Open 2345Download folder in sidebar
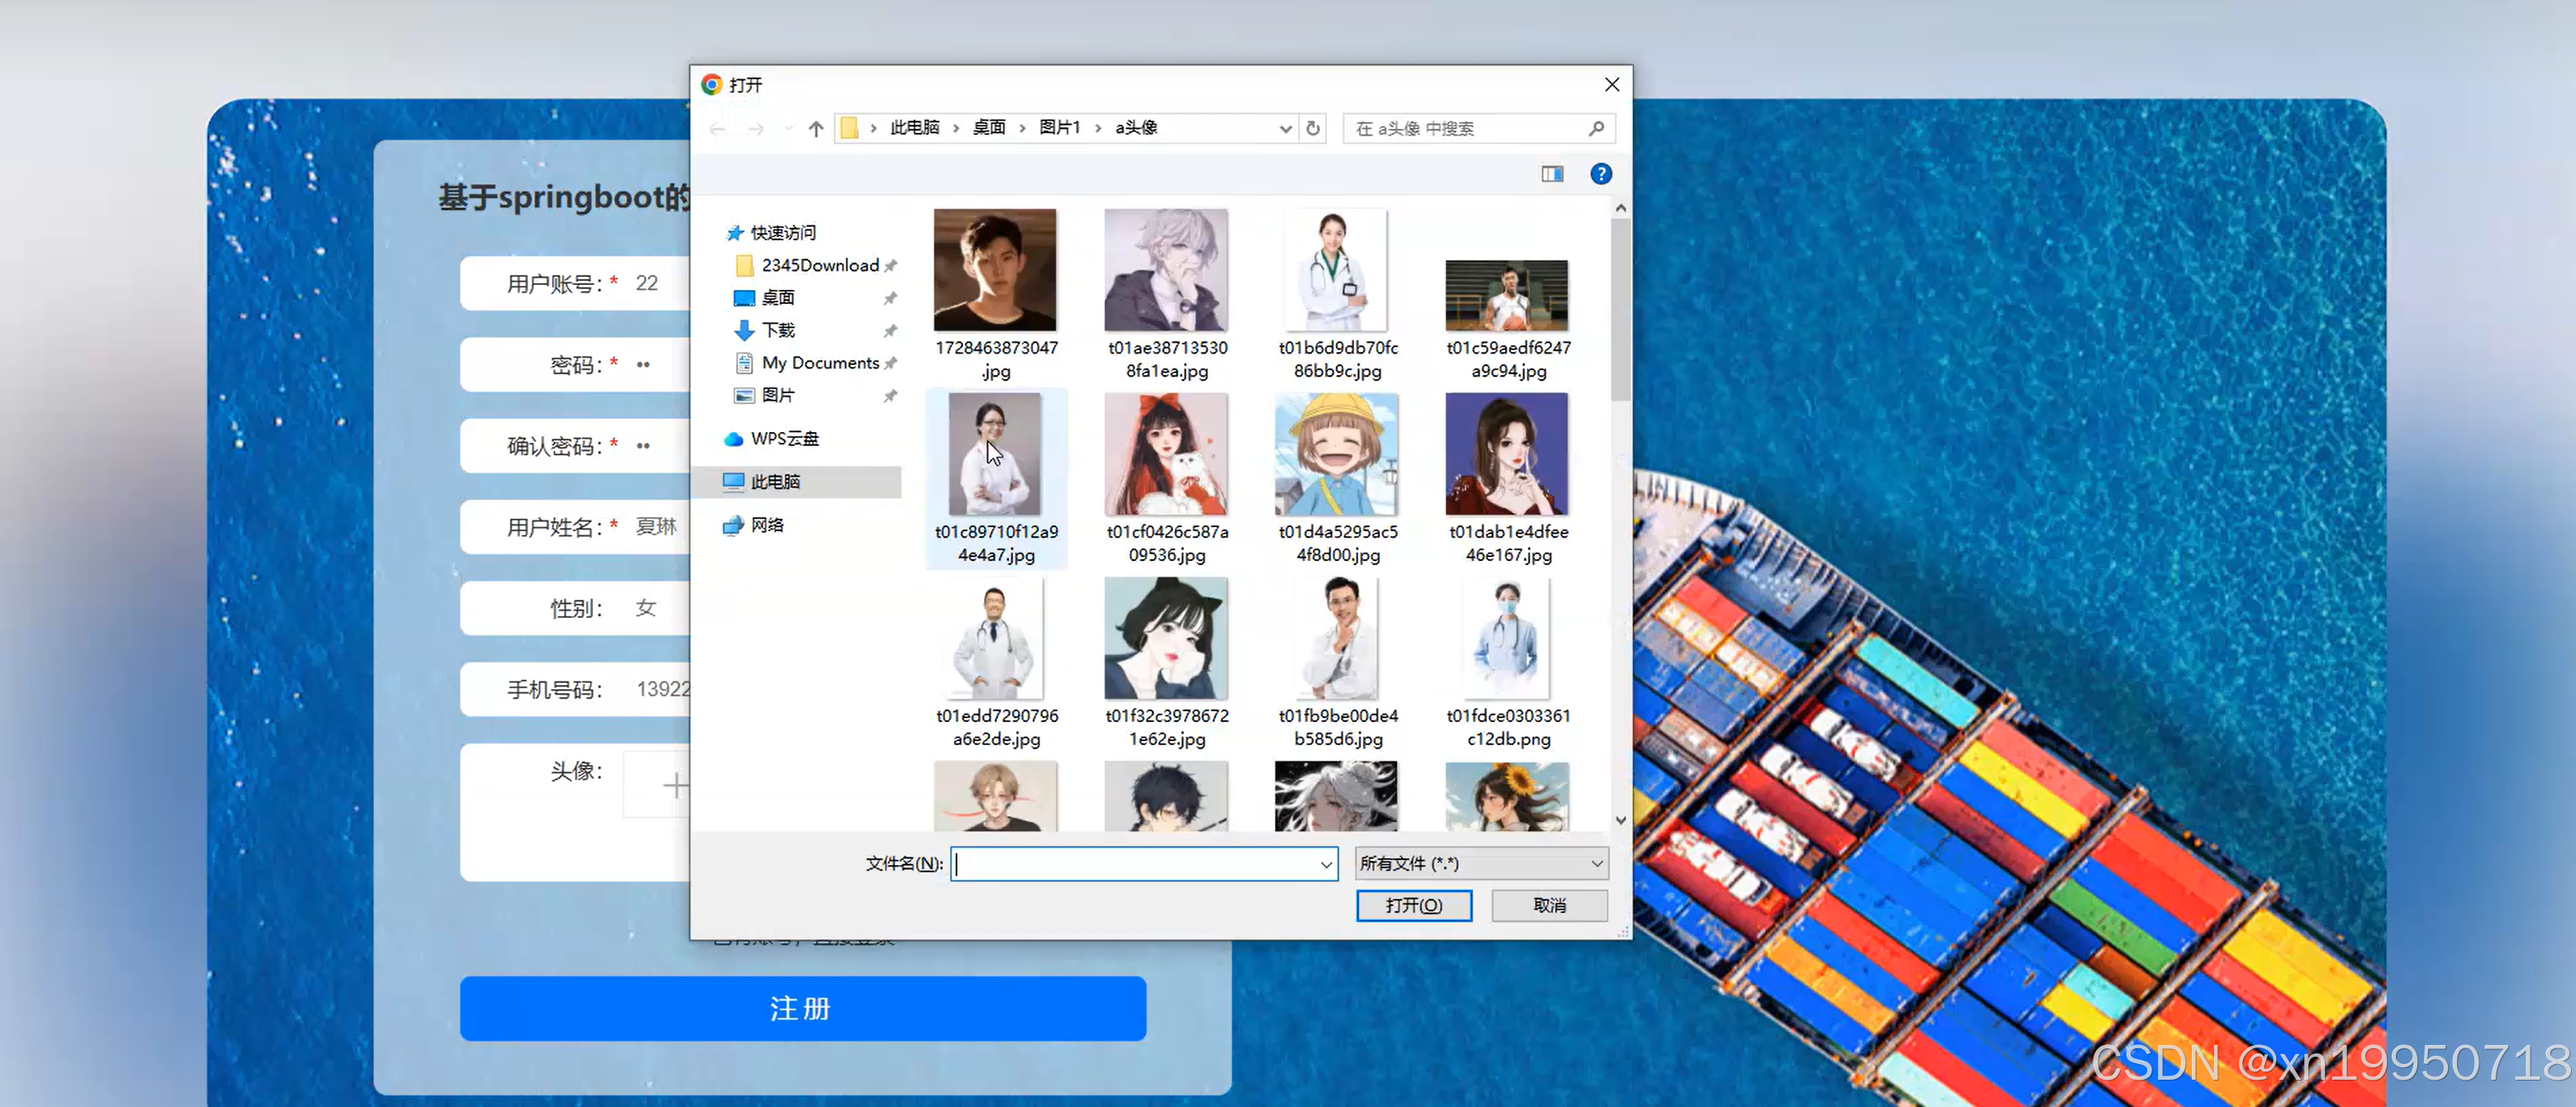 pyautogui.click(x=820, y=265)
